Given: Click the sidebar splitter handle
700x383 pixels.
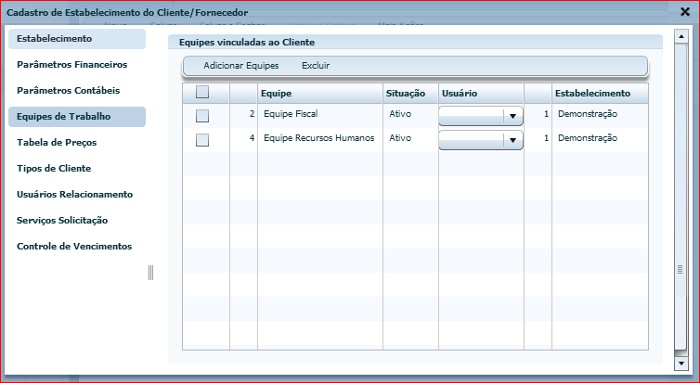Looking at the screenshot, I should point(150,272).
